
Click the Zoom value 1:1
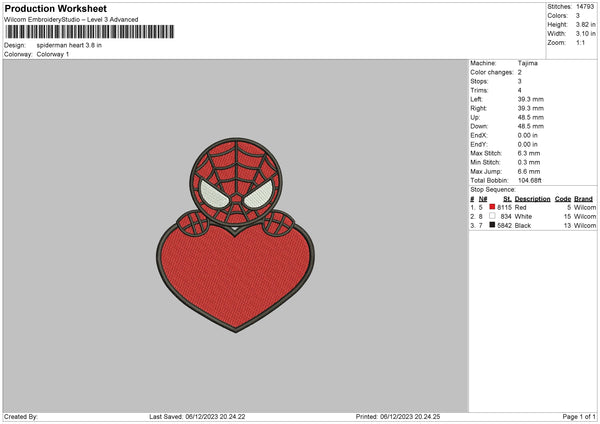tap(580, 42)
